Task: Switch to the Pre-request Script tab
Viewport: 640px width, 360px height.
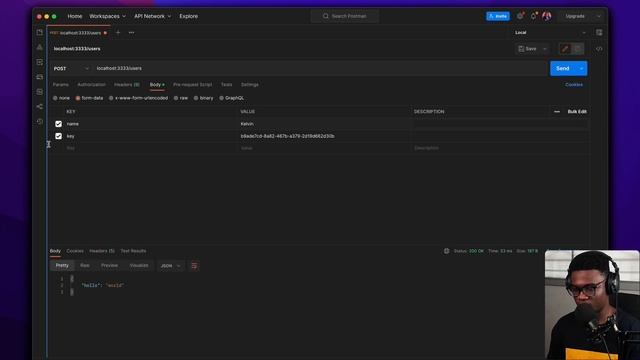Action: point(193,84)
